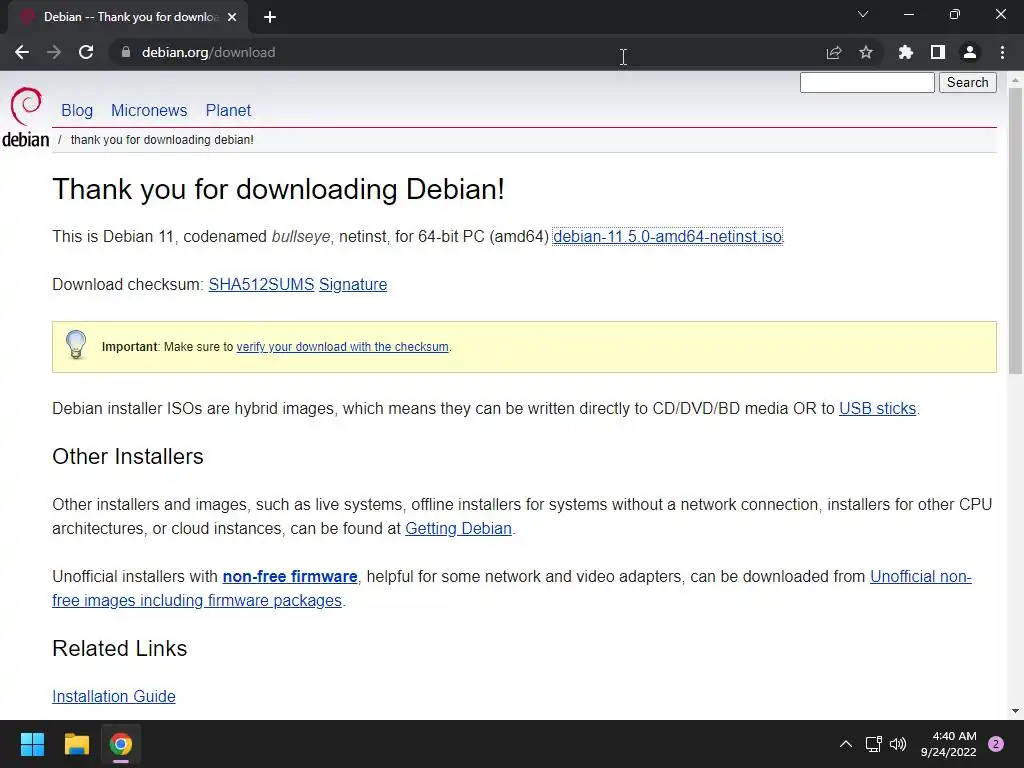Click the address bar URL
Image resolution: width=1024 pixels, height=768 pixels.
208,52
